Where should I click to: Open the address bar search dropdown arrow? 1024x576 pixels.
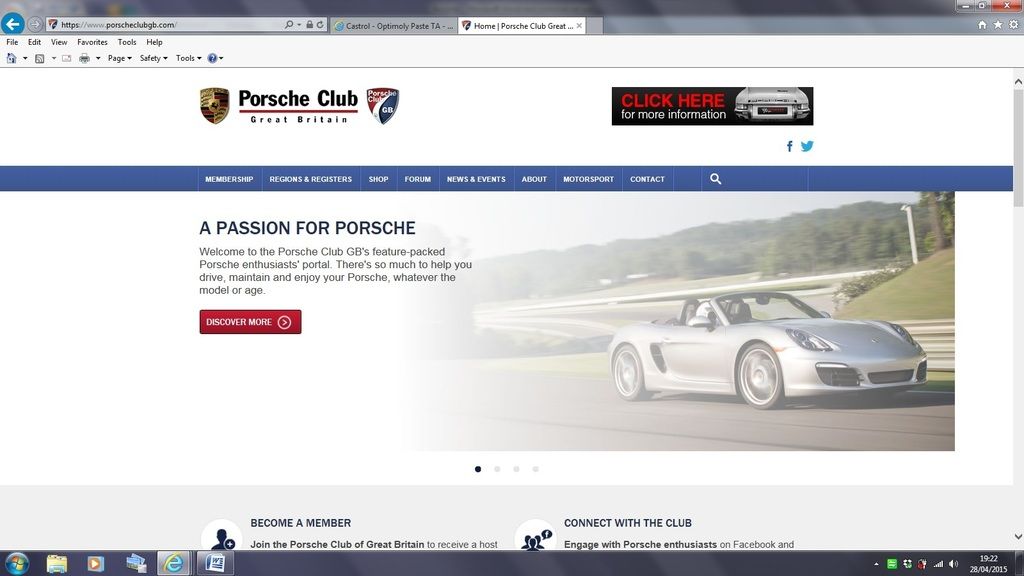299,25
